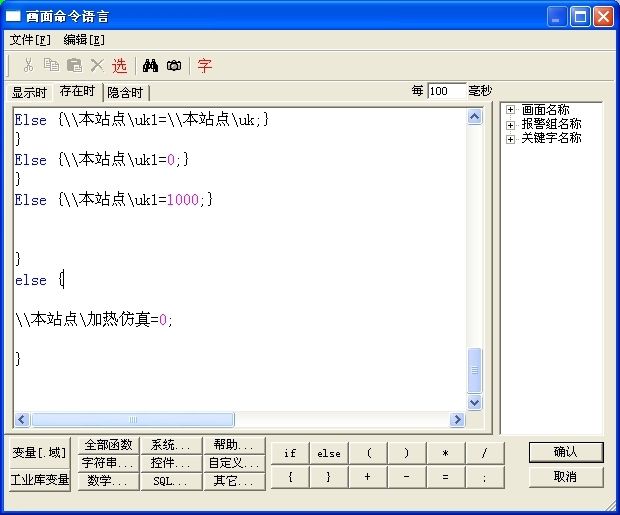Image resolution: width=620 pixels, height=515 pixels.
Task: Switch to the 隐含时 tab
Action: point(125,93)
